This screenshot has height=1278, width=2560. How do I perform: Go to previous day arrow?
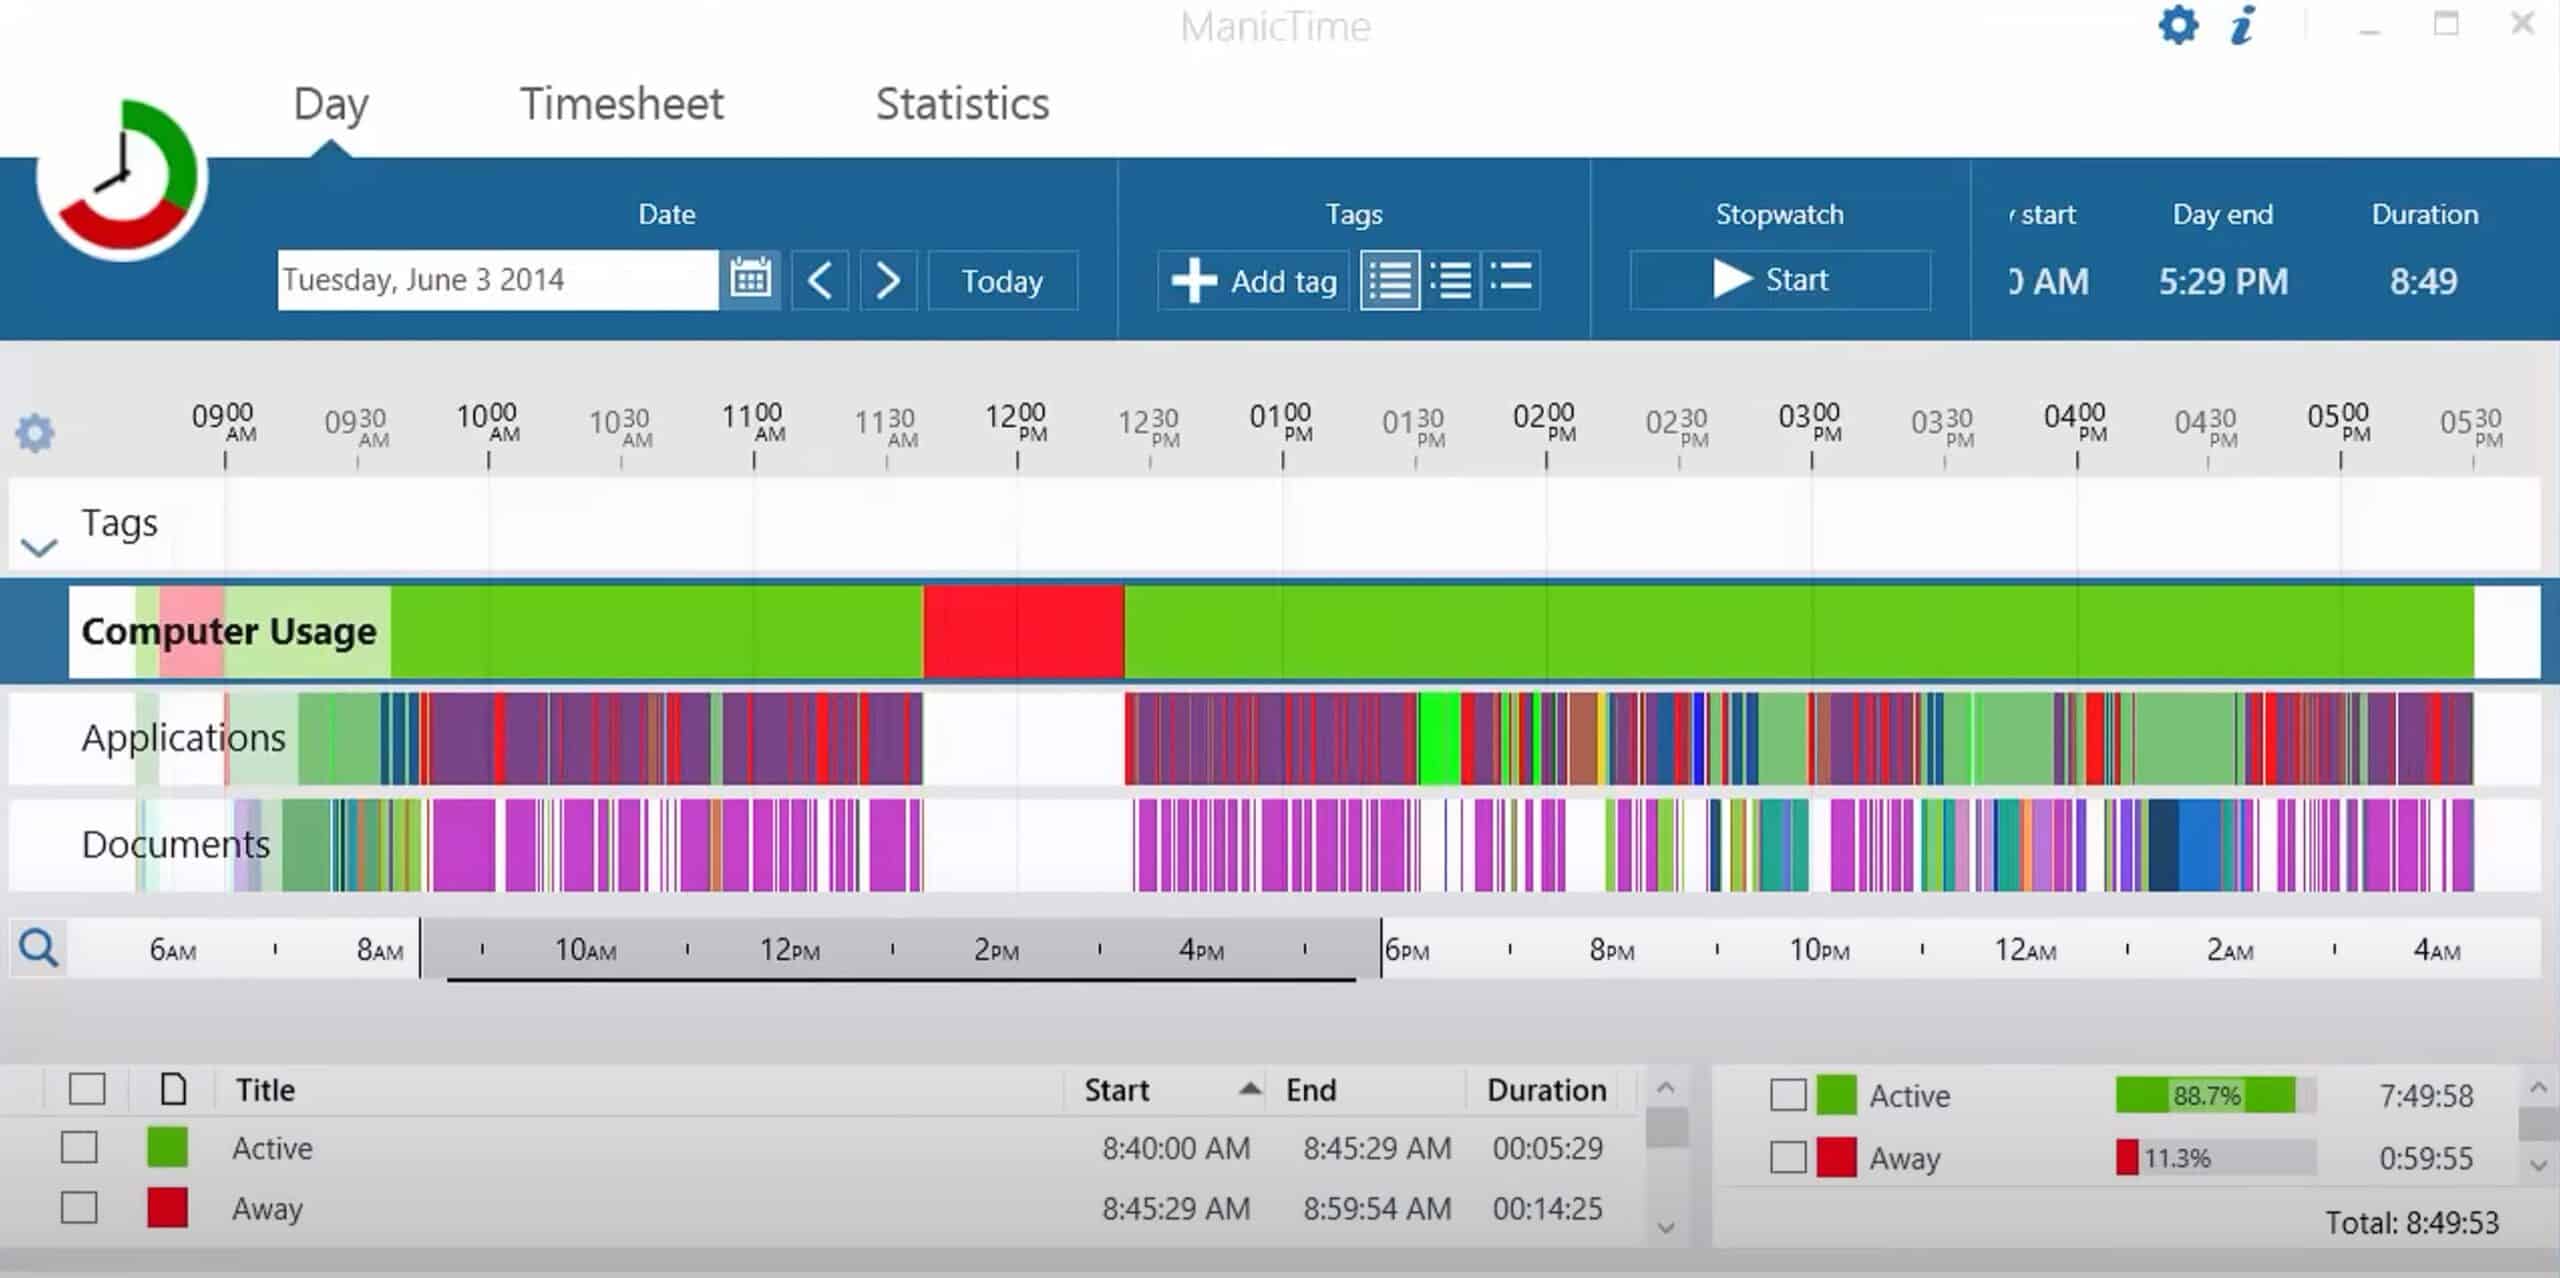tap(820, 280)
